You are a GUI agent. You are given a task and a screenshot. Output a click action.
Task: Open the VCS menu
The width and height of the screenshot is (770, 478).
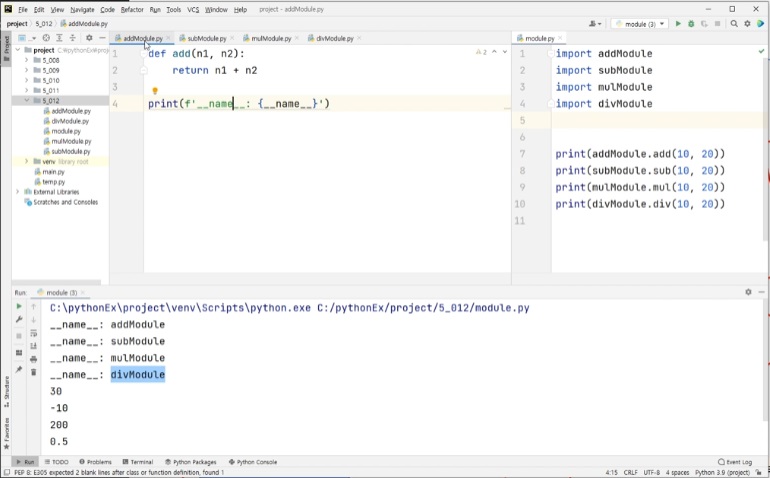point(193,9)
